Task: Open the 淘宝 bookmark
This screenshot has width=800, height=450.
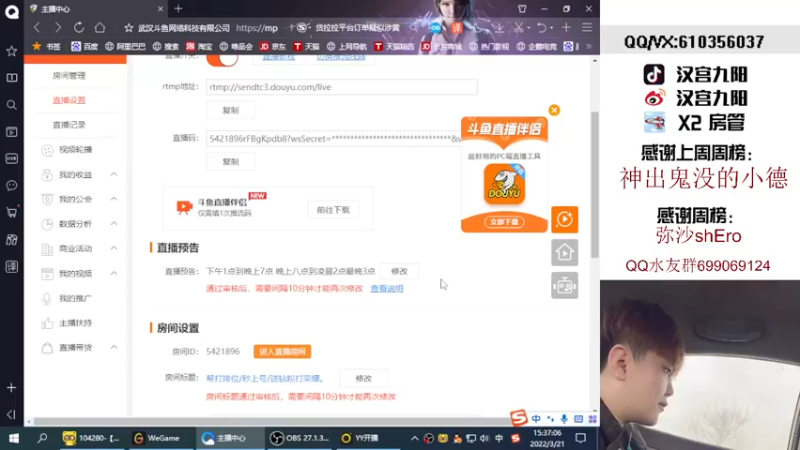Action: (x=199, y=46)
